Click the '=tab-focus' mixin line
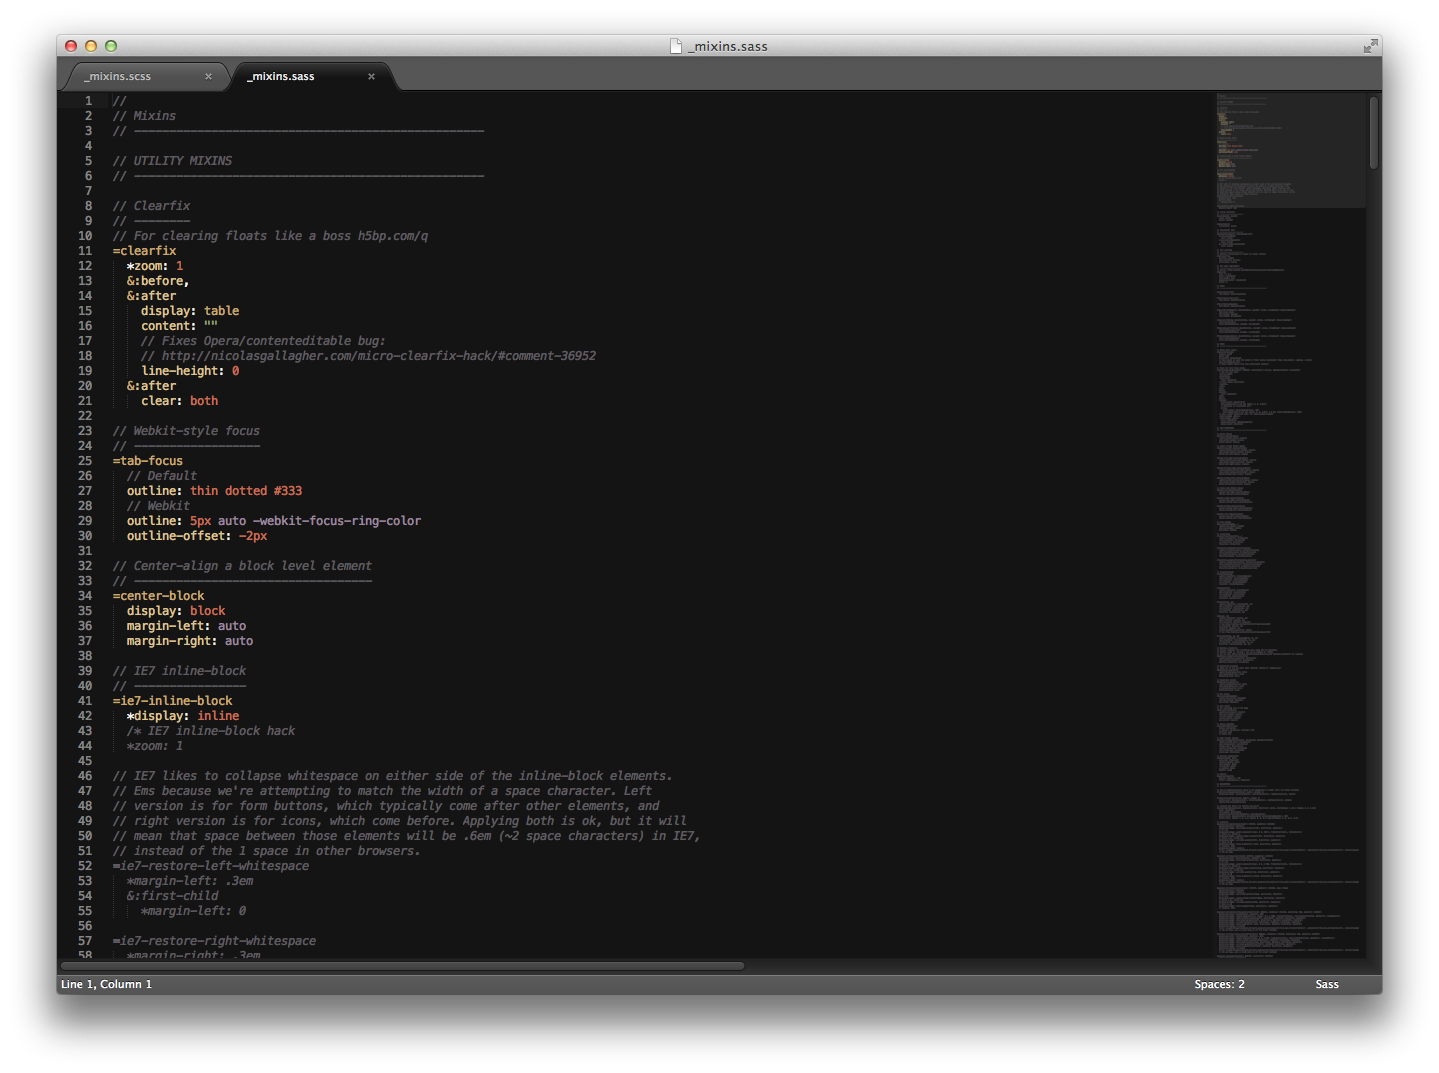The width and height of the screenshot is (1439, 1073). (x=148, y=461)
